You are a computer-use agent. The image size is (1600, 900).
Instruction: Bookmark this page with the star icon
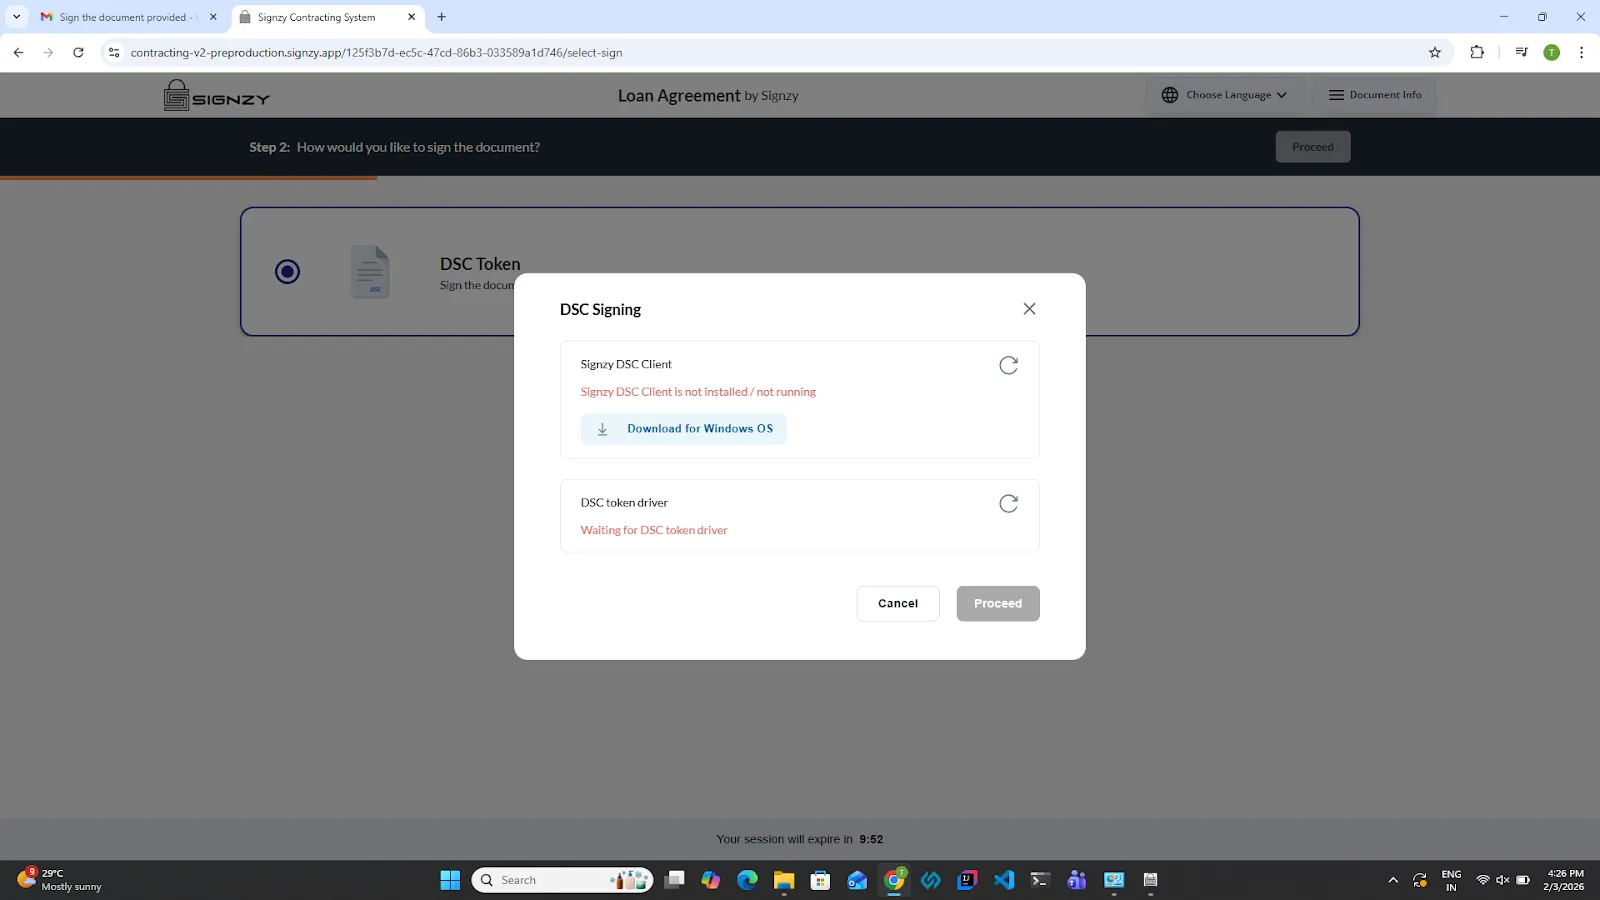coord(1435,53)
